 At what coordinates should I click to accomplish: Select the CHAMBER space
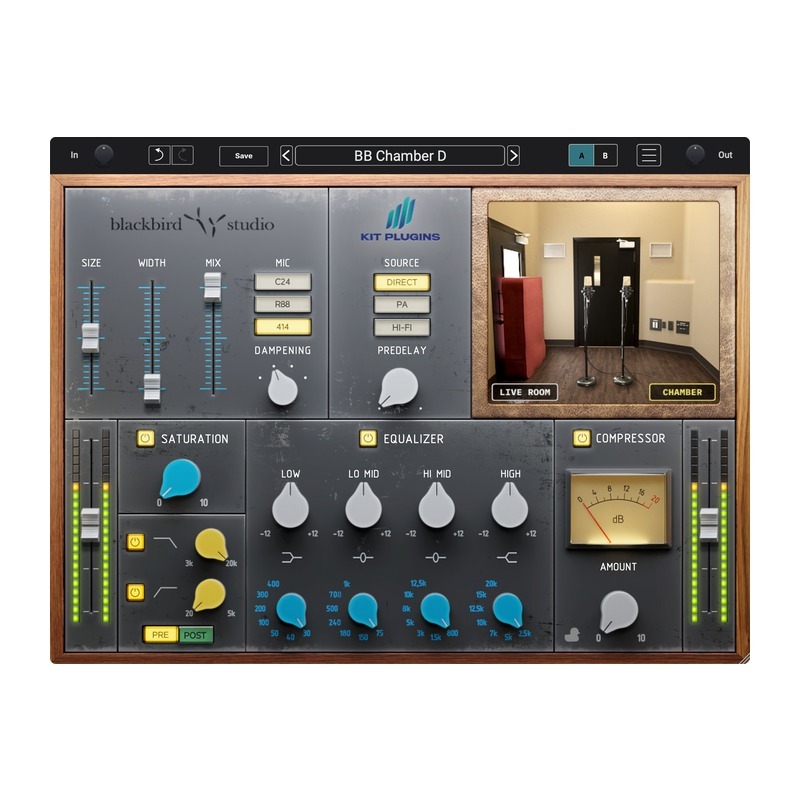(682, 392)
